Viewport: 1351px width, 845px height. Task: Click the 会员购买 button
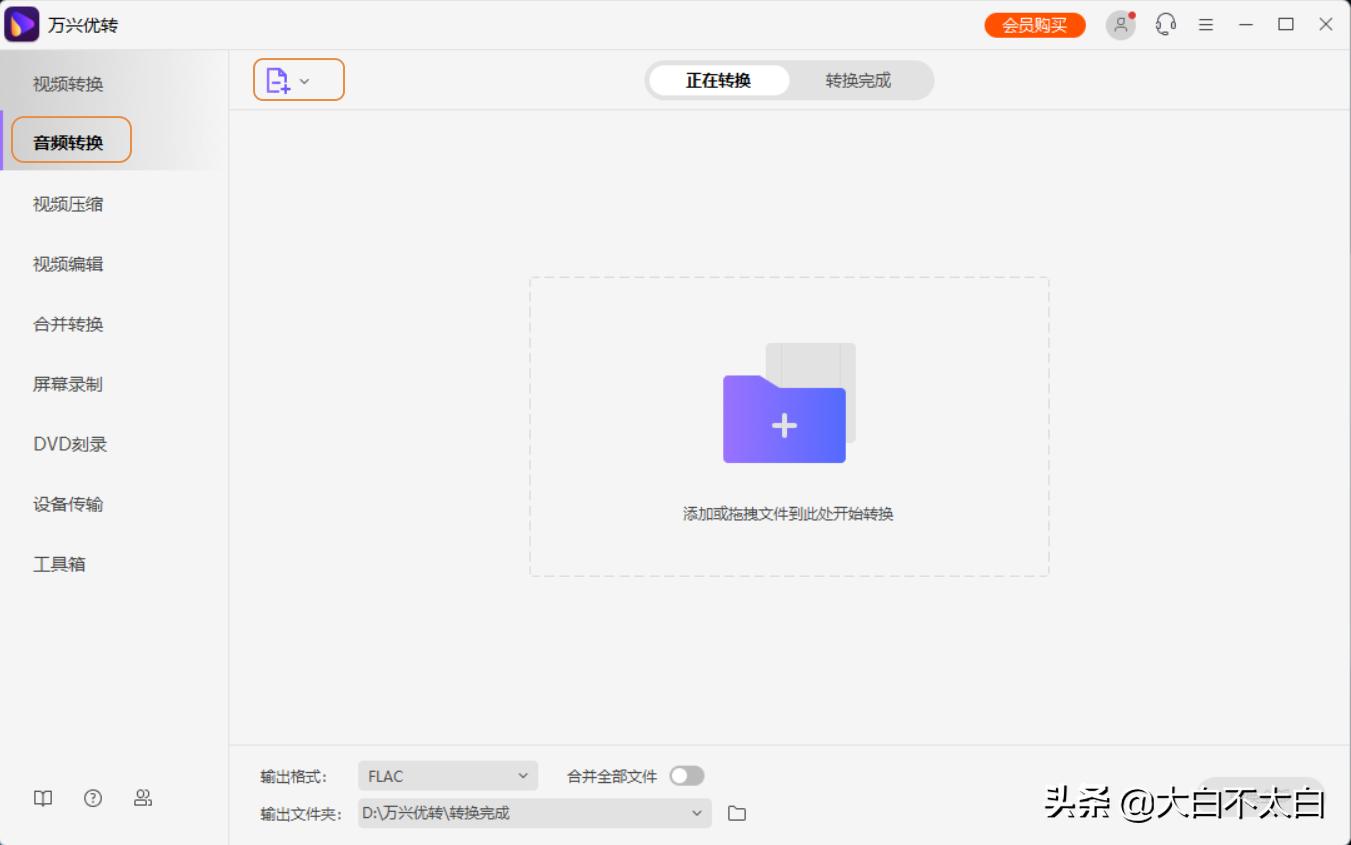1034,25
